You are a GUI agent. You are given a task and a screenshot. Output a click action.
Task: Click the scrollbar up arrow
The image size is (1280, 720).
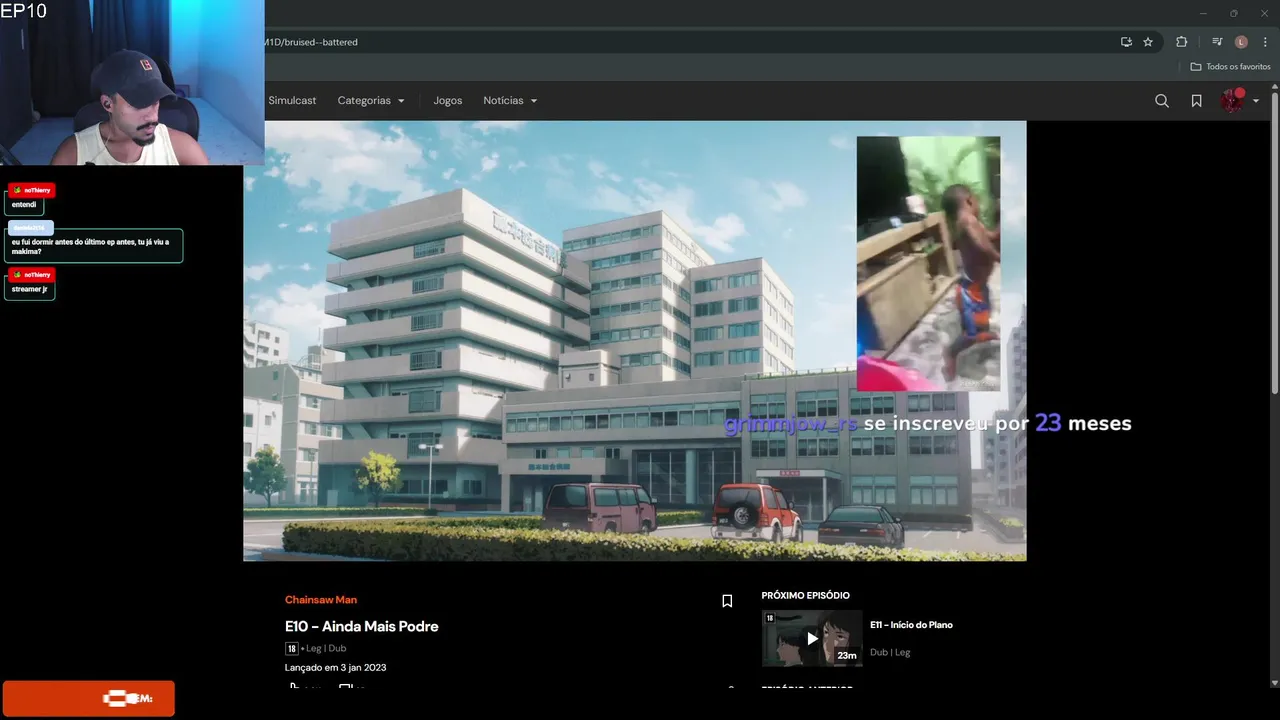1274,88
